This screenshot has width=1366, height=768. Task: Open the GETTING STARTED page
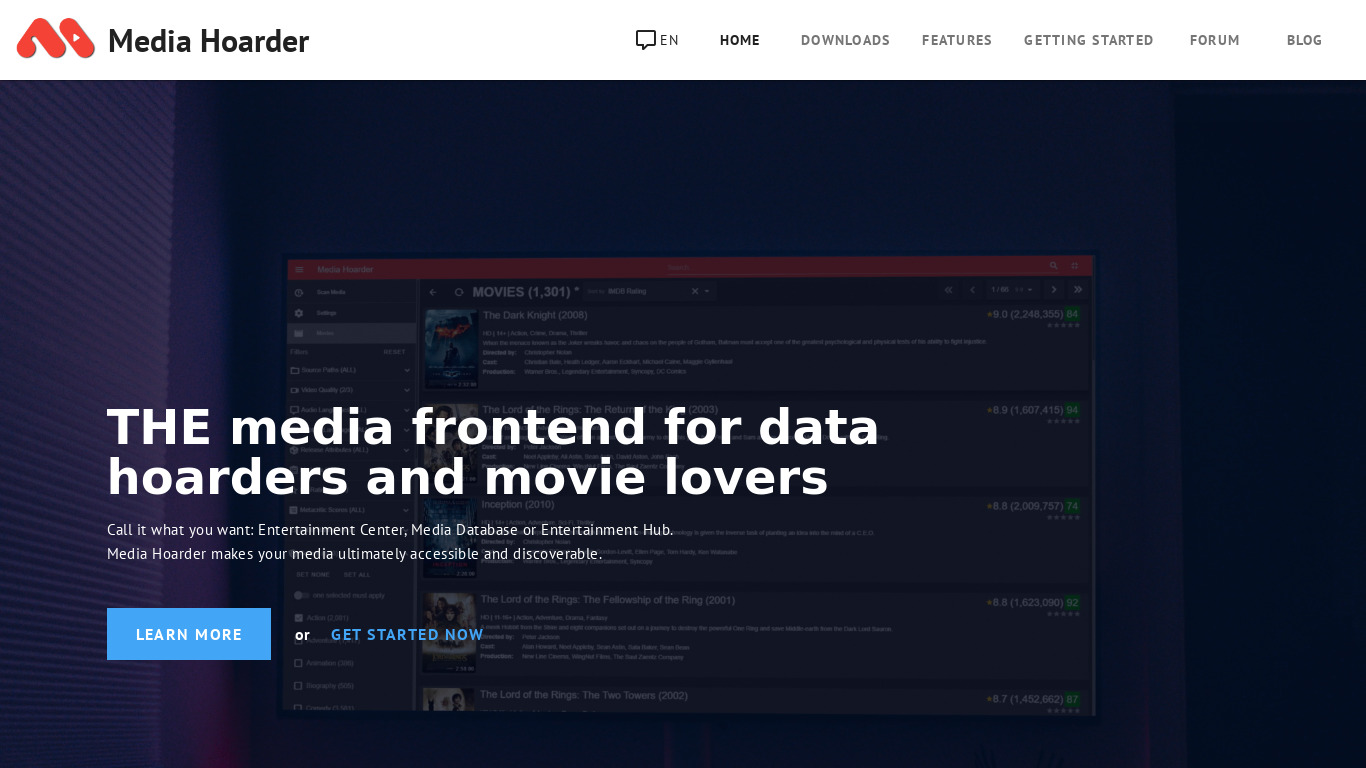[x=1089, y=40]
